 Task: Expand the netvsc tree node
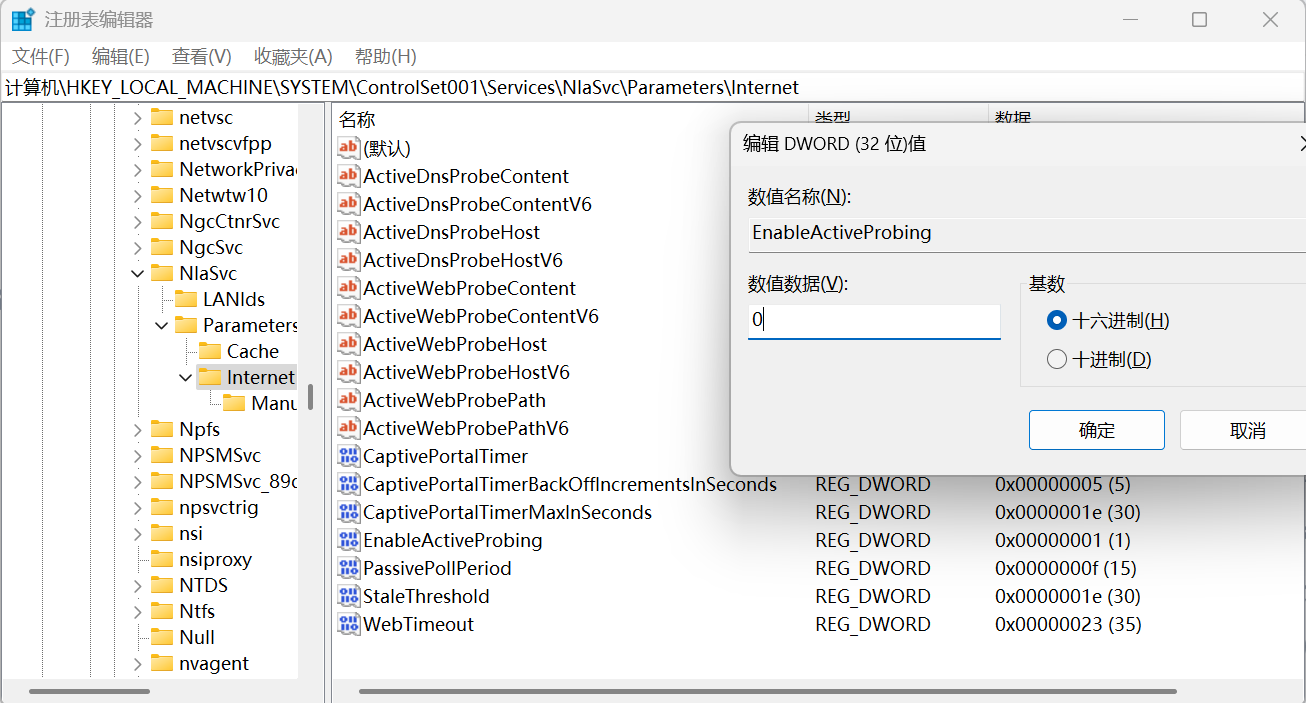tap(138, 117)
